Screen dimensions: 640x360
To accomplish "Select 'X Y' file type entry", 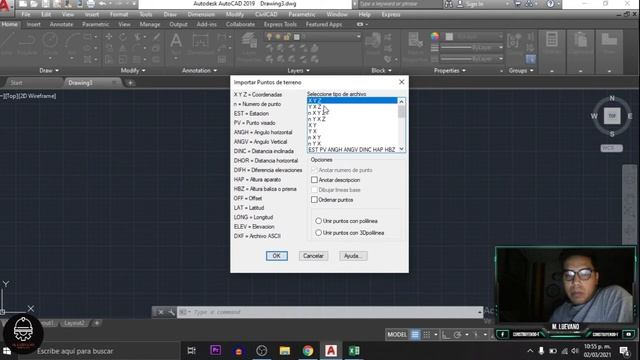I will coord(352,125).
